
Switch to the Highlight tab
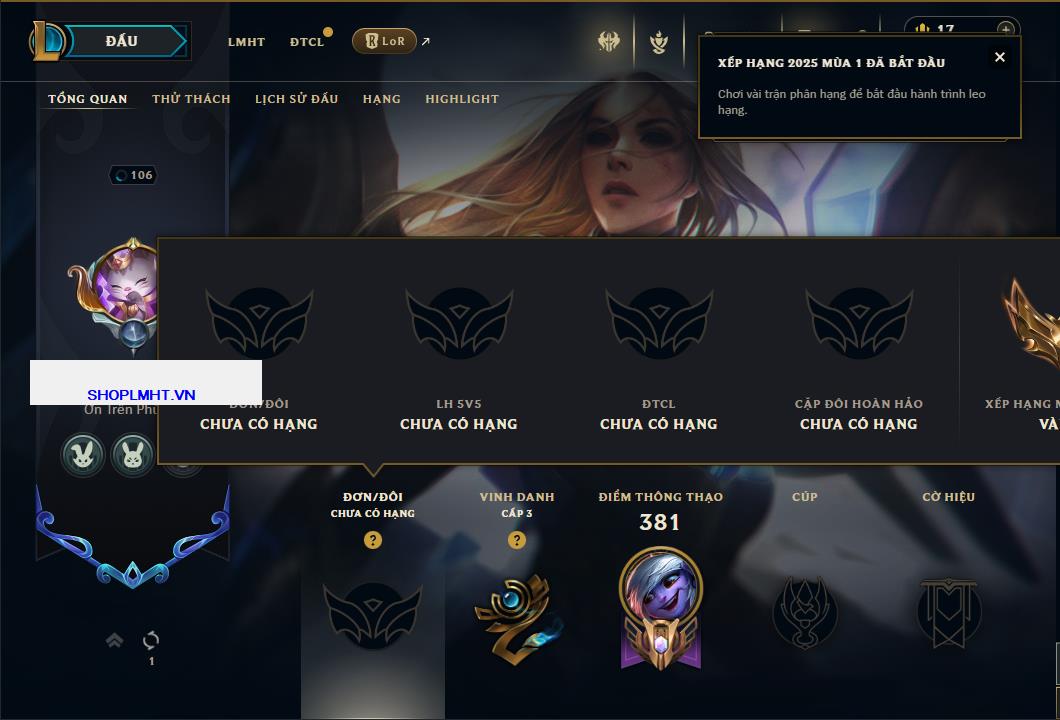point(462,99)
